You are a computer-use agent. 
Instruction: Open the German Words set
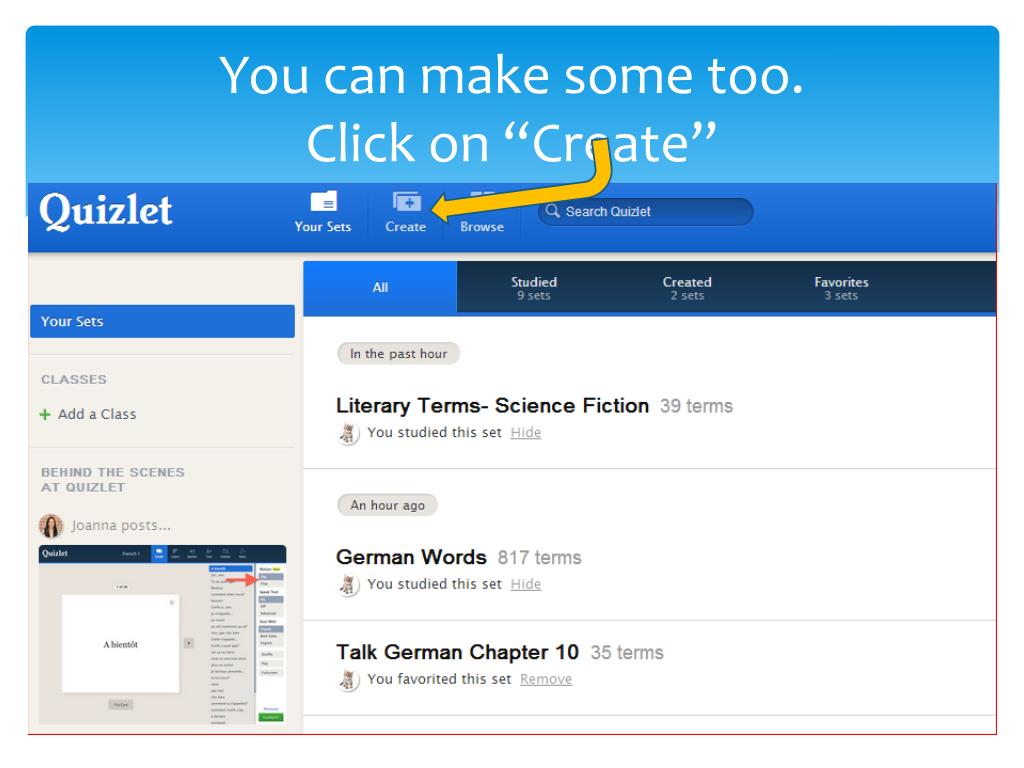click(411, 557)
